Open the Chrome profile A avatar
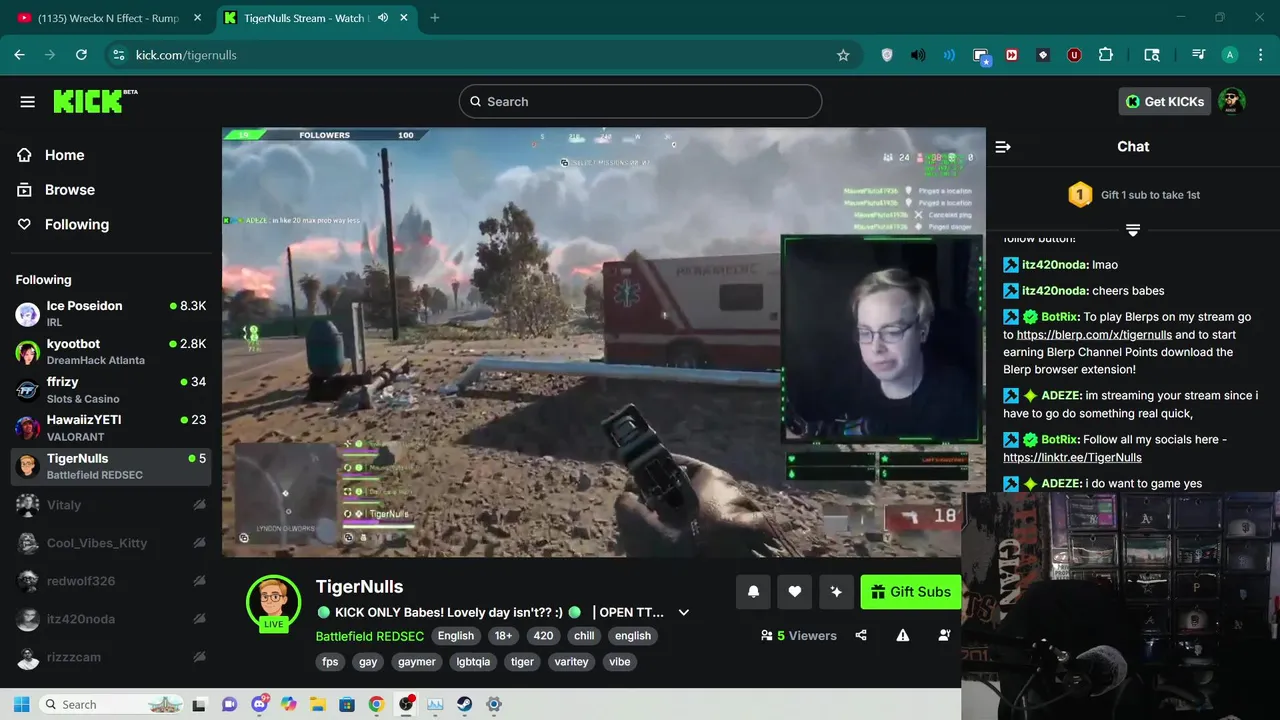Screen dimensions: 1280x720 1230,55
